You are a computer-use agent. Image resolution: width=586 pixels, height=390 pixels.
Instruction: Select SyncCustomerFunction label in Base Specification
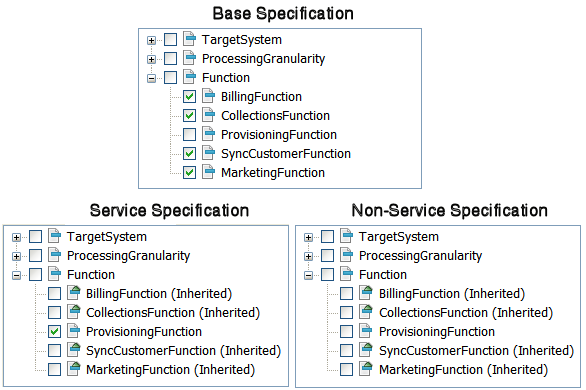pyautogui.click(x=286, y=154)
